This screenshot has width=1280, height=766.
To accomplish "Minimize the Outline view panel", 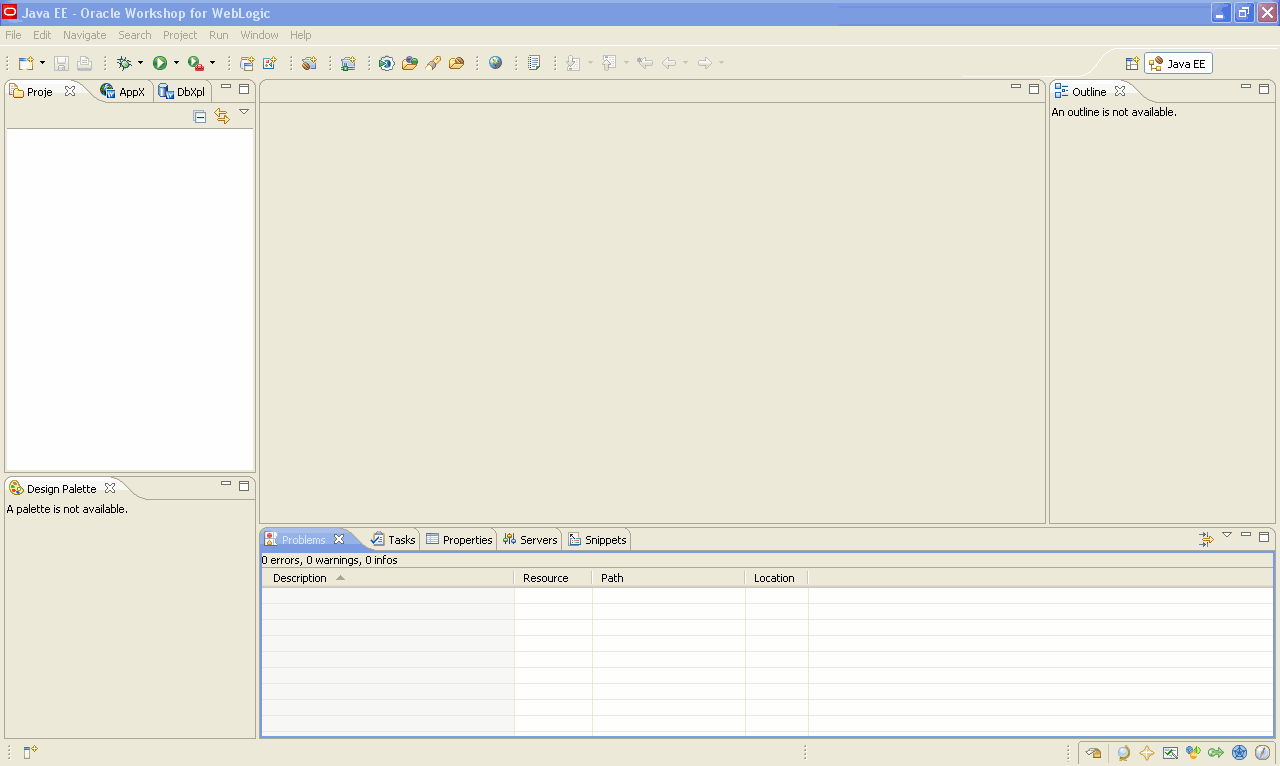I will (1246, 87).
